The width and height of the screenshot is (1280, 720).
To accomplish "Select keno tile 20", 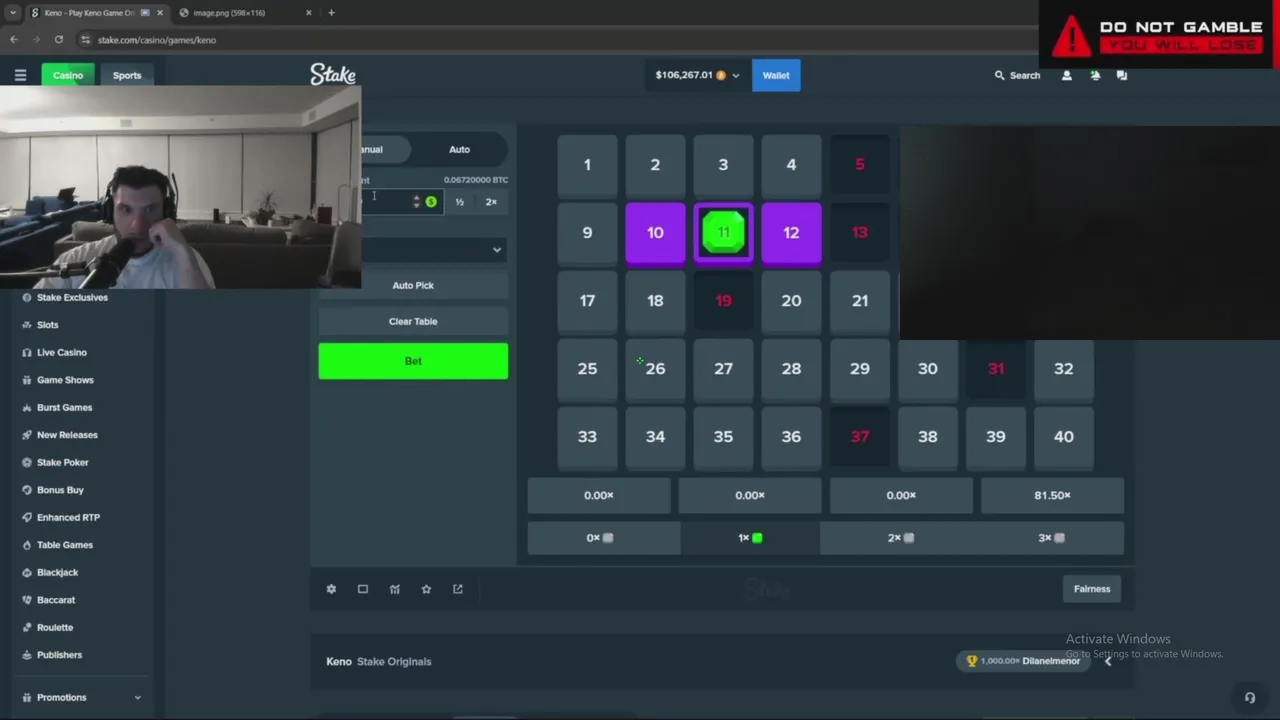I will [791, 301].
